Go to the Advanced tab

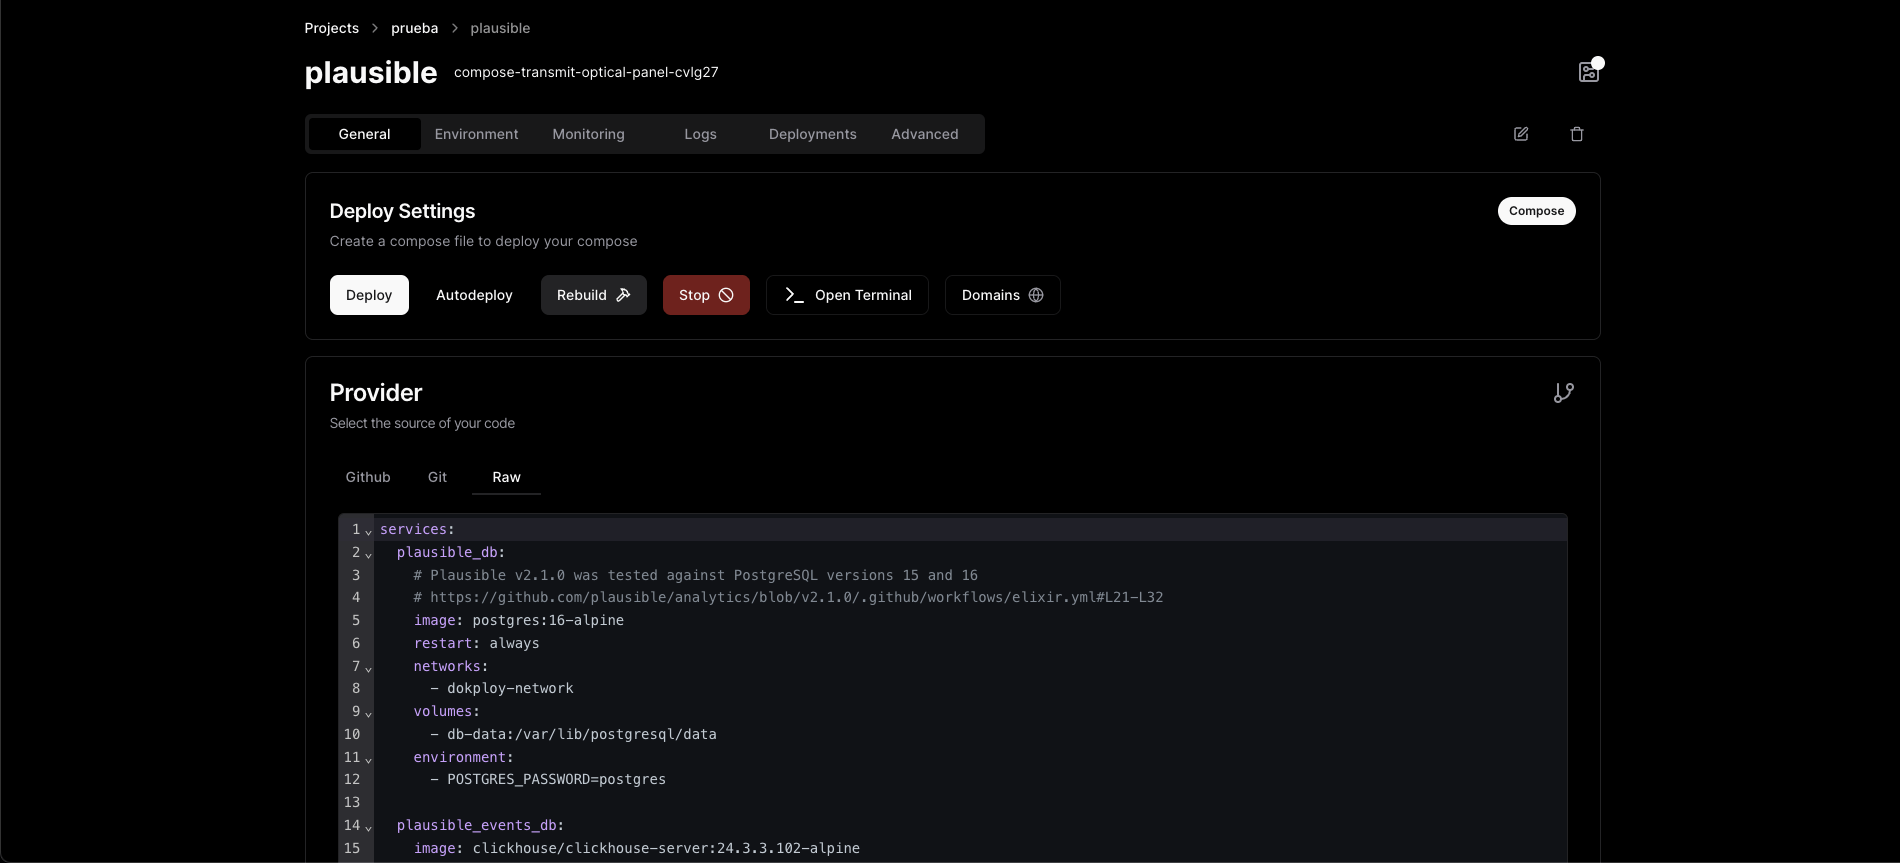click(x=924, y=134)
